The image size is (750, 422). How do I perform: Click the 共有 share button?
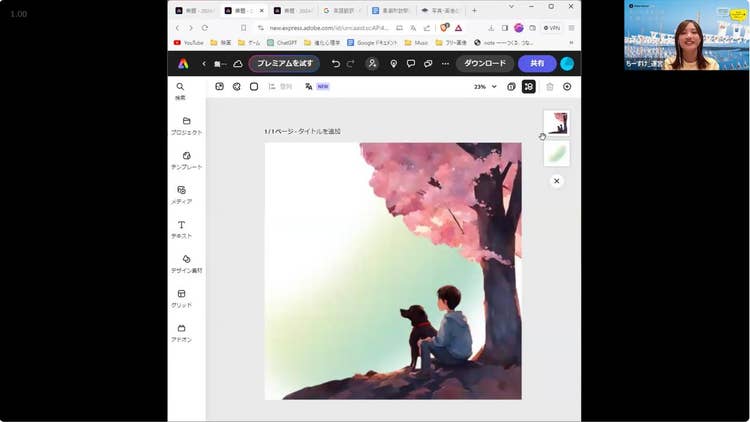[537, 64]
